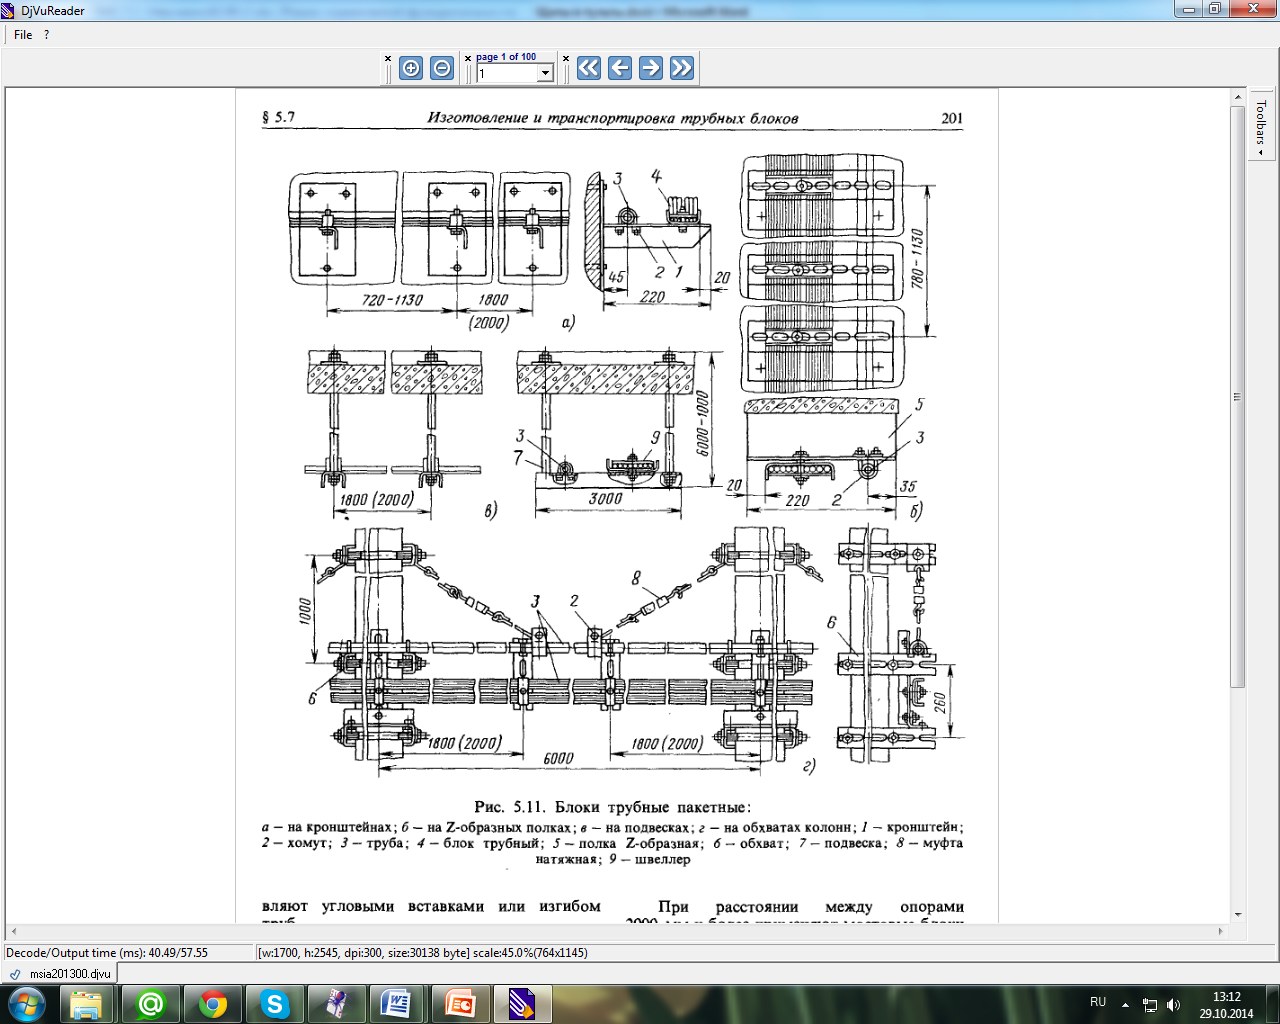Open the green @ Mail.Ru Agent taskbar icon
Image resolution: width=1280 pixels, height=1024 pixels.
(x=150, y=1003)
